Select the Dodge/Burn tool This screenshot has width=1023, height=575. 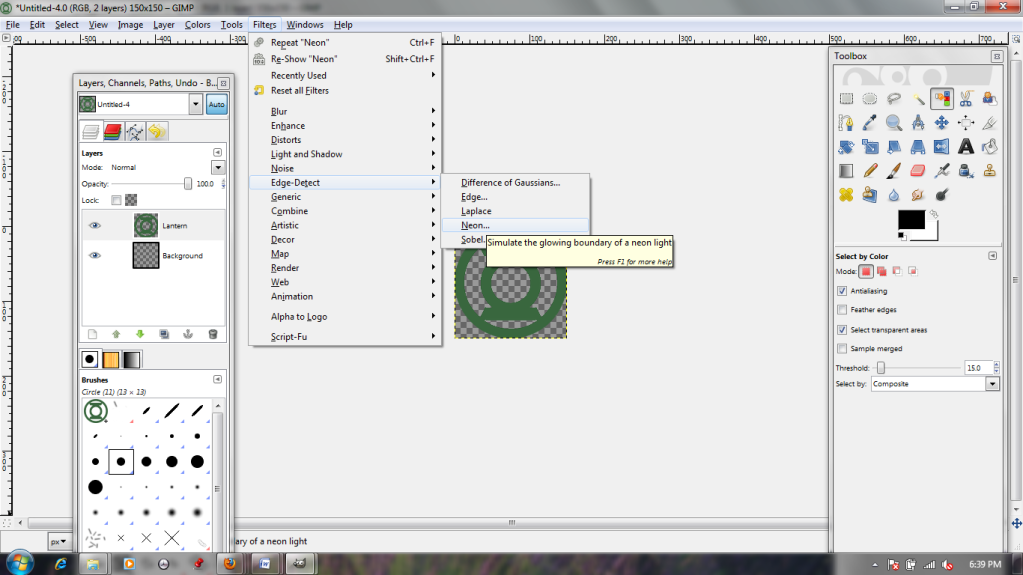(942, 195)
